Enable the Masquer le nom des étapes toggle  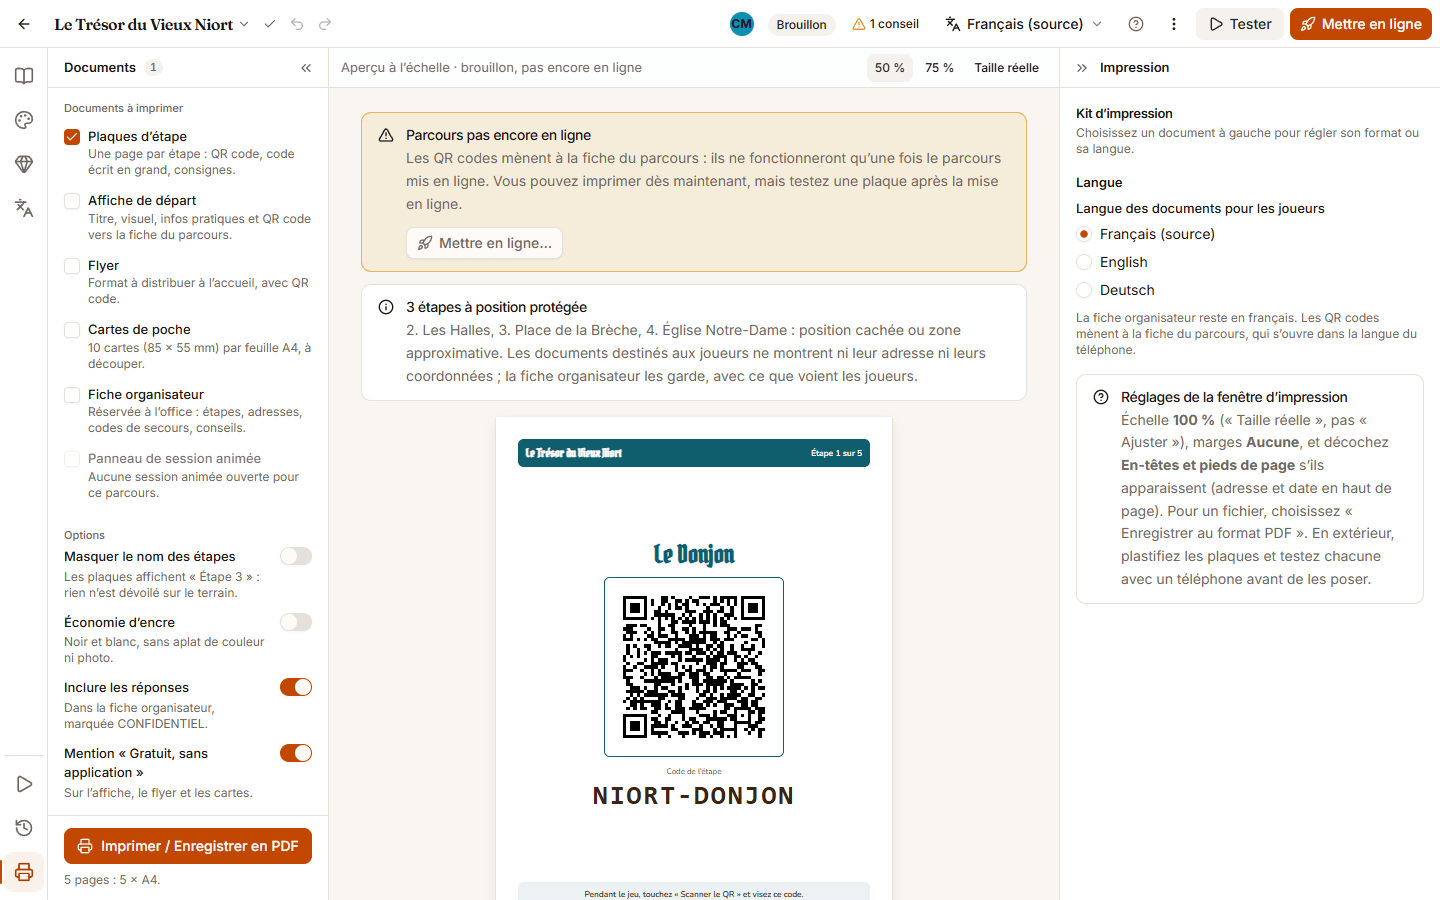(296, 556)
